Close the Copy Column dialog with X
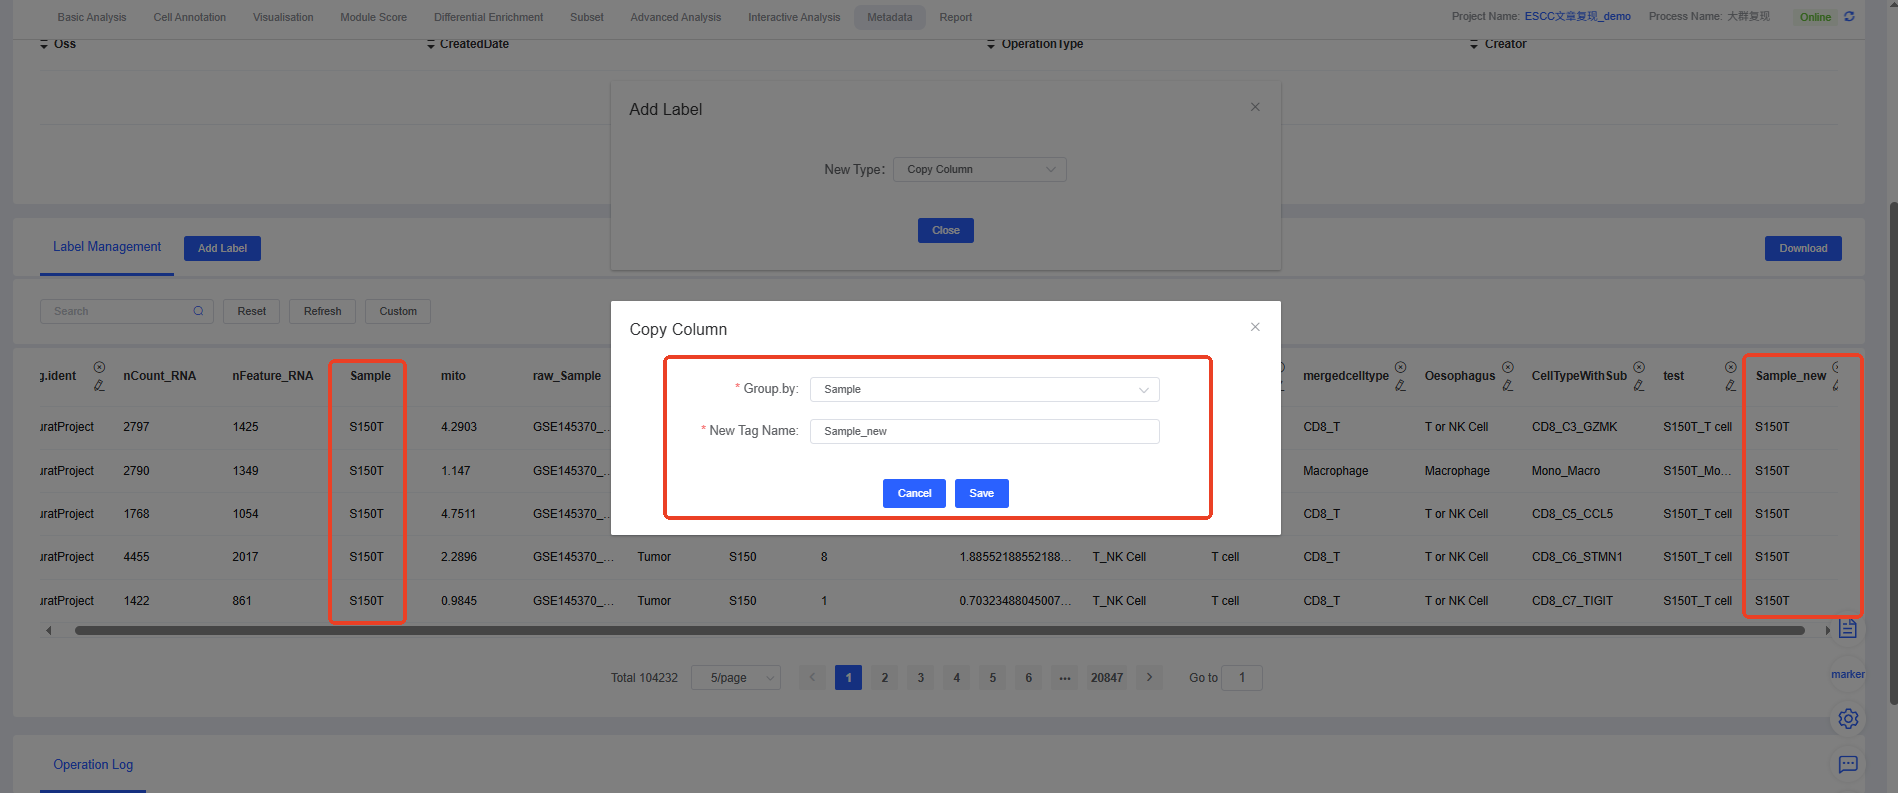The image size is (1898, 793). (x=1255, y=327)
